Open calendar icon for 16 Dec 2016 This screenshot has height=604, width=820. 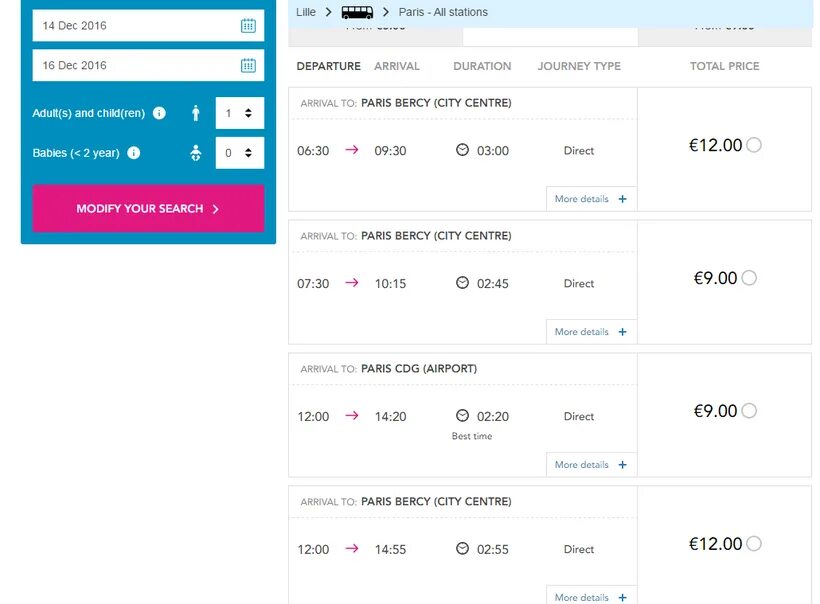248,66
